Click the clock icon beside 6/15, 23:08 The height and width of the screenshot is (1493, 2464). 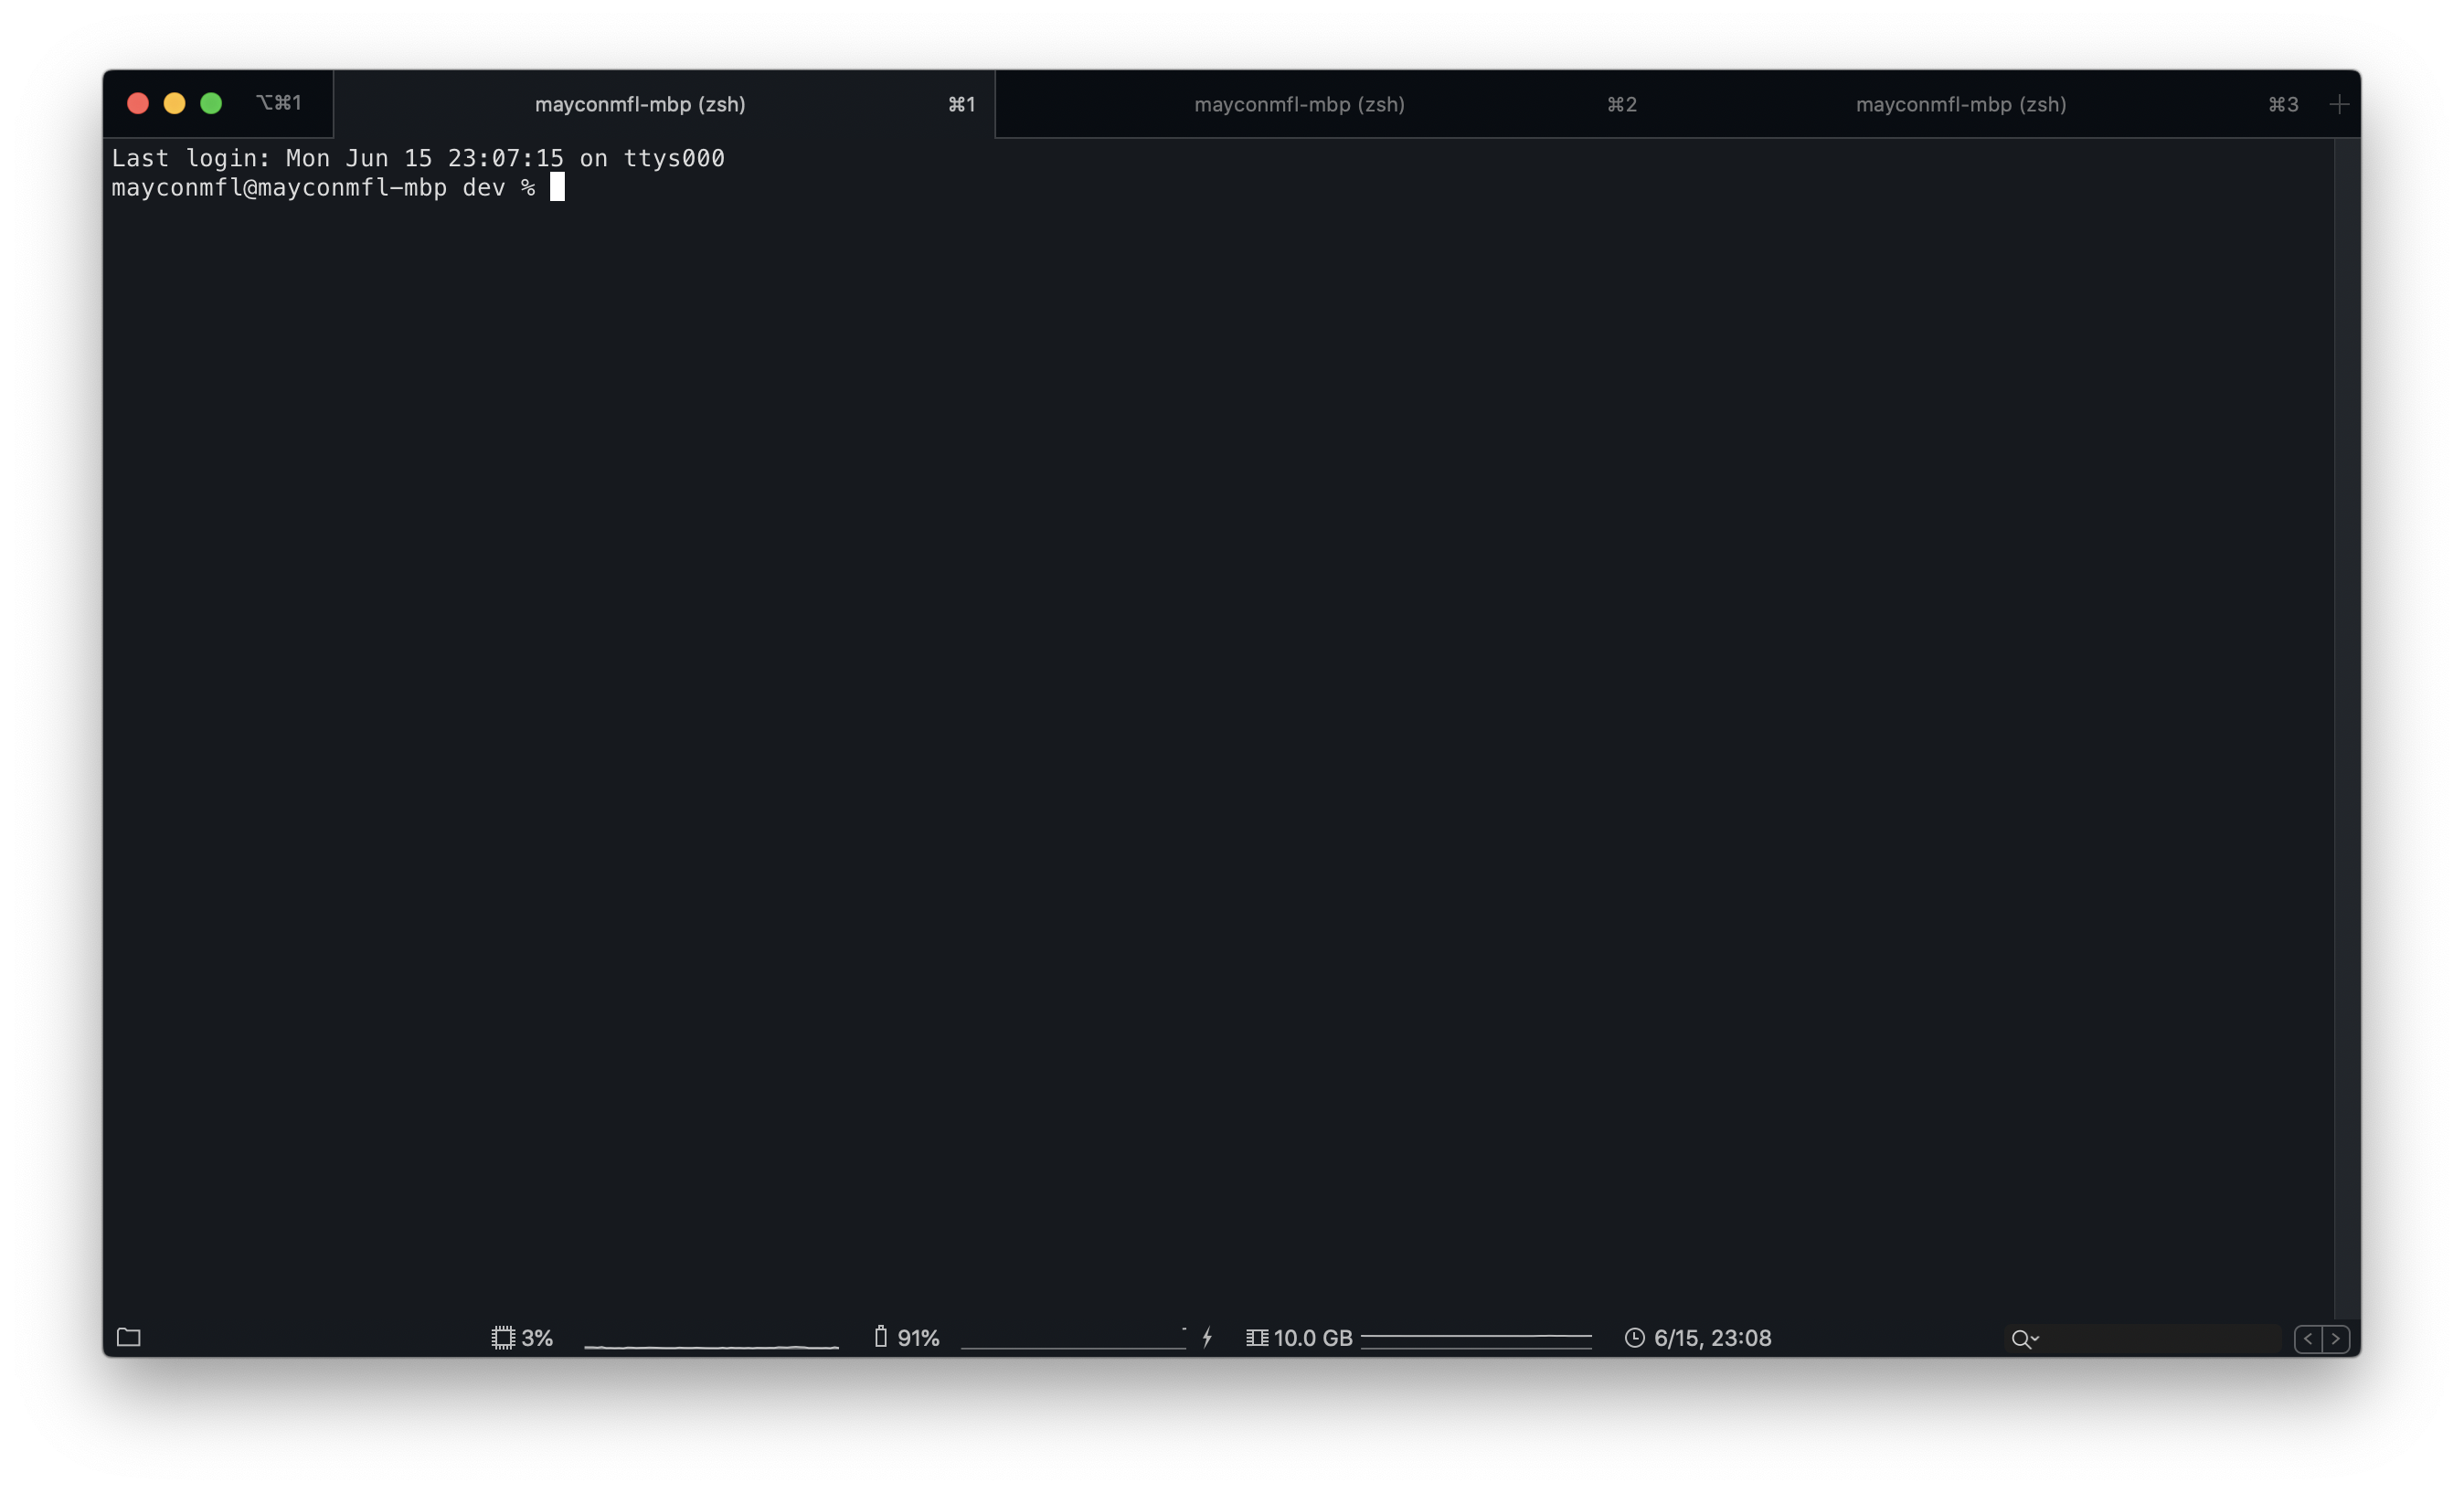point(1634,1338)
